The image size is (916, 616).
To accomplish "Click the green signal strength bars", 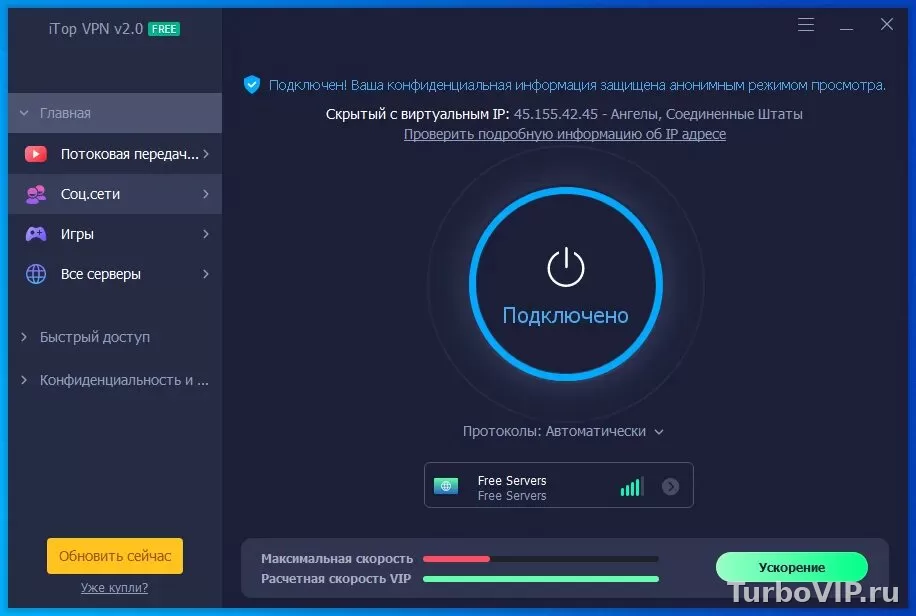I will click(x=632, y=486).
